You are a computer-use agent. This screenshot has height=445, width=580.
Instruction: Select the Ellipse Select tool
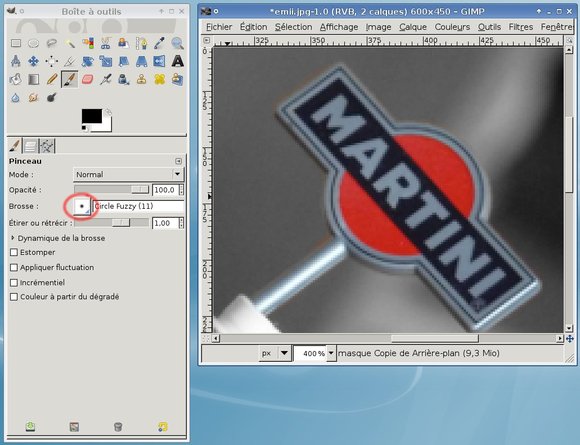coord(34,43)
